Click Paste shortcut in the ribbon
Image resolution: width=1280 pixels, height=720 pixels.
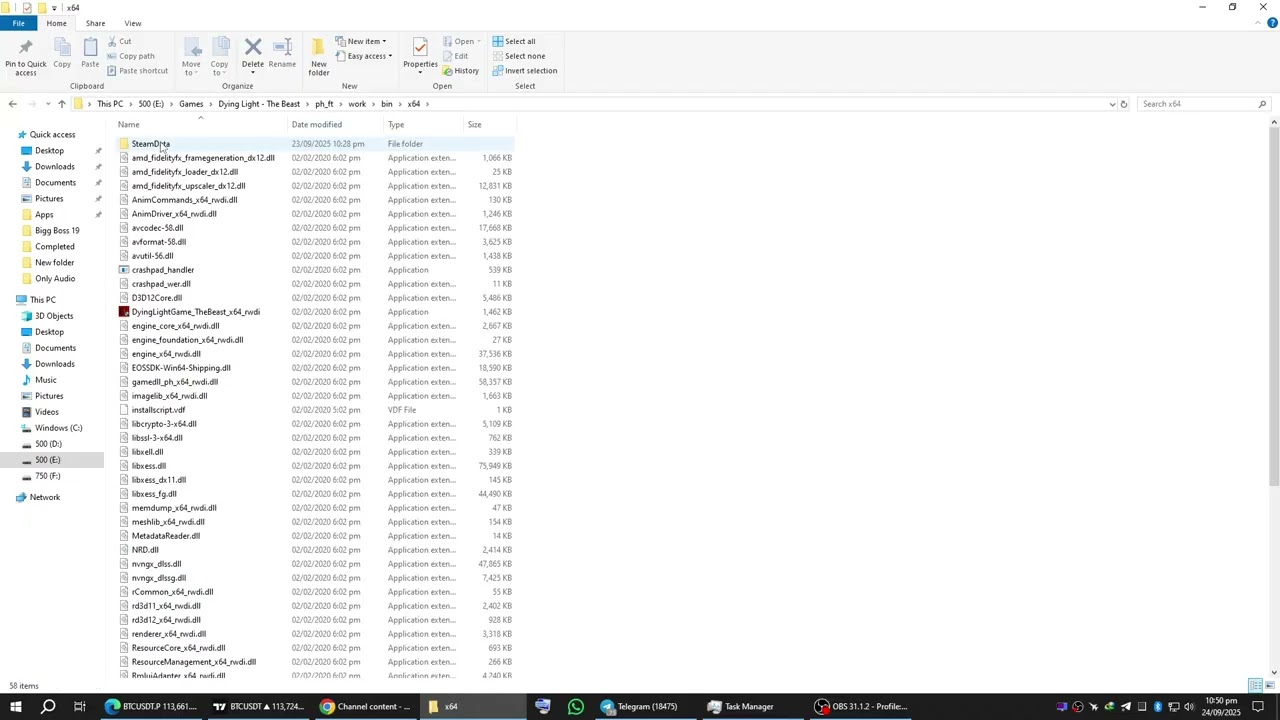point(137,71)
